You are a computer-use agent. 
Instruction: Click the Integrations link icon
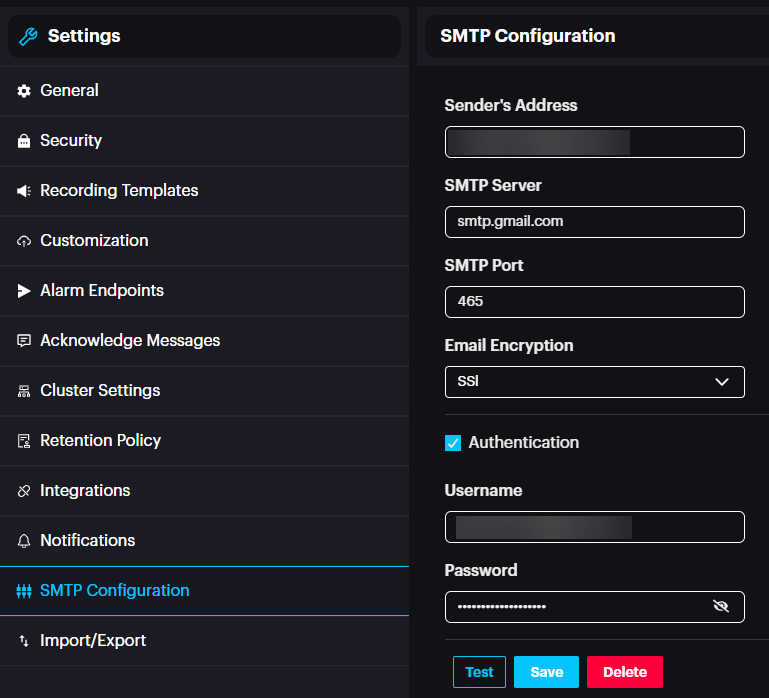(x=24, y=491)
